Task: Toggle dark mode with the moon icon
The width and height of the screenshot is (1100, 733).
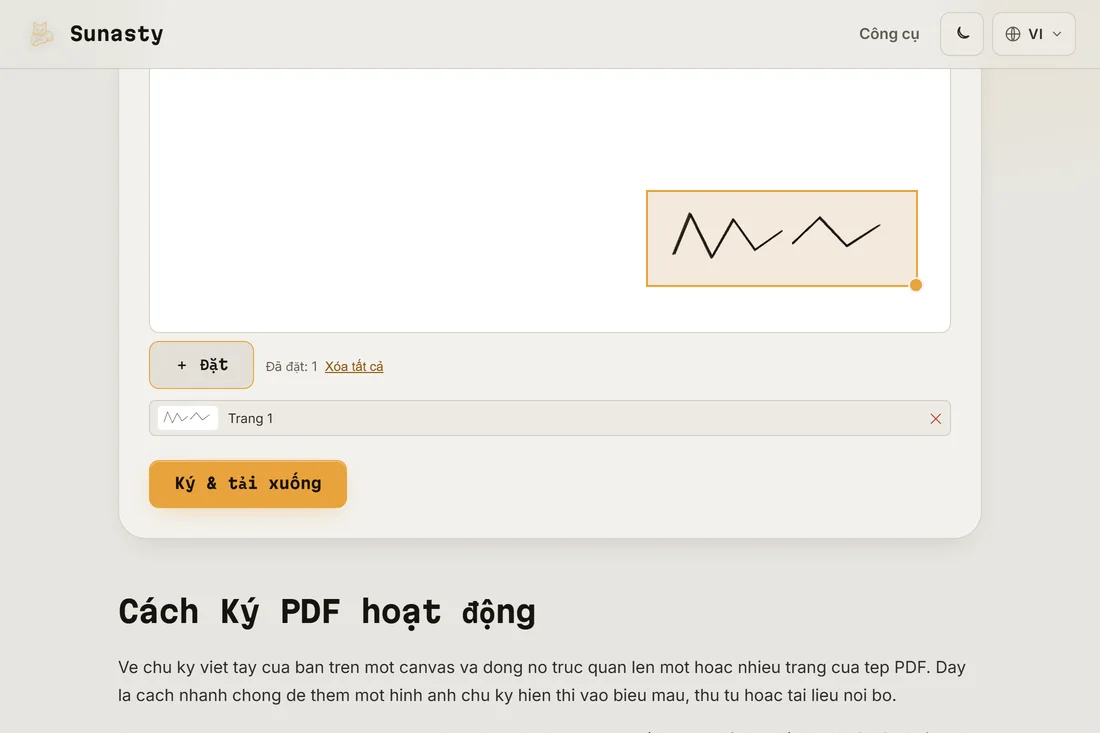Action: pyautogui.click(x=962, y=34)
